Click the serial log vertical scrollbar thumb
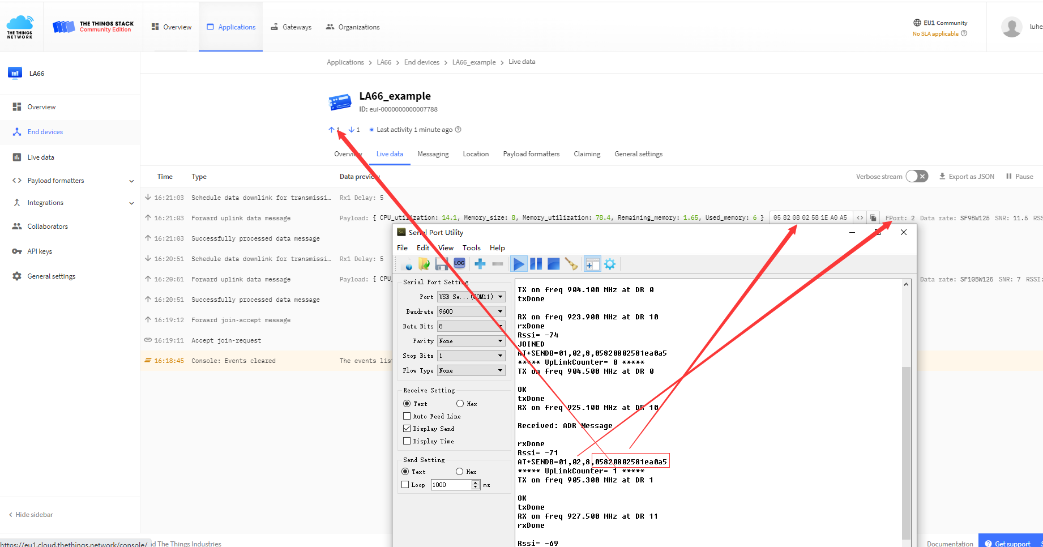Image resolution: width=1043 pixels, height=547 pixels. 906,453
